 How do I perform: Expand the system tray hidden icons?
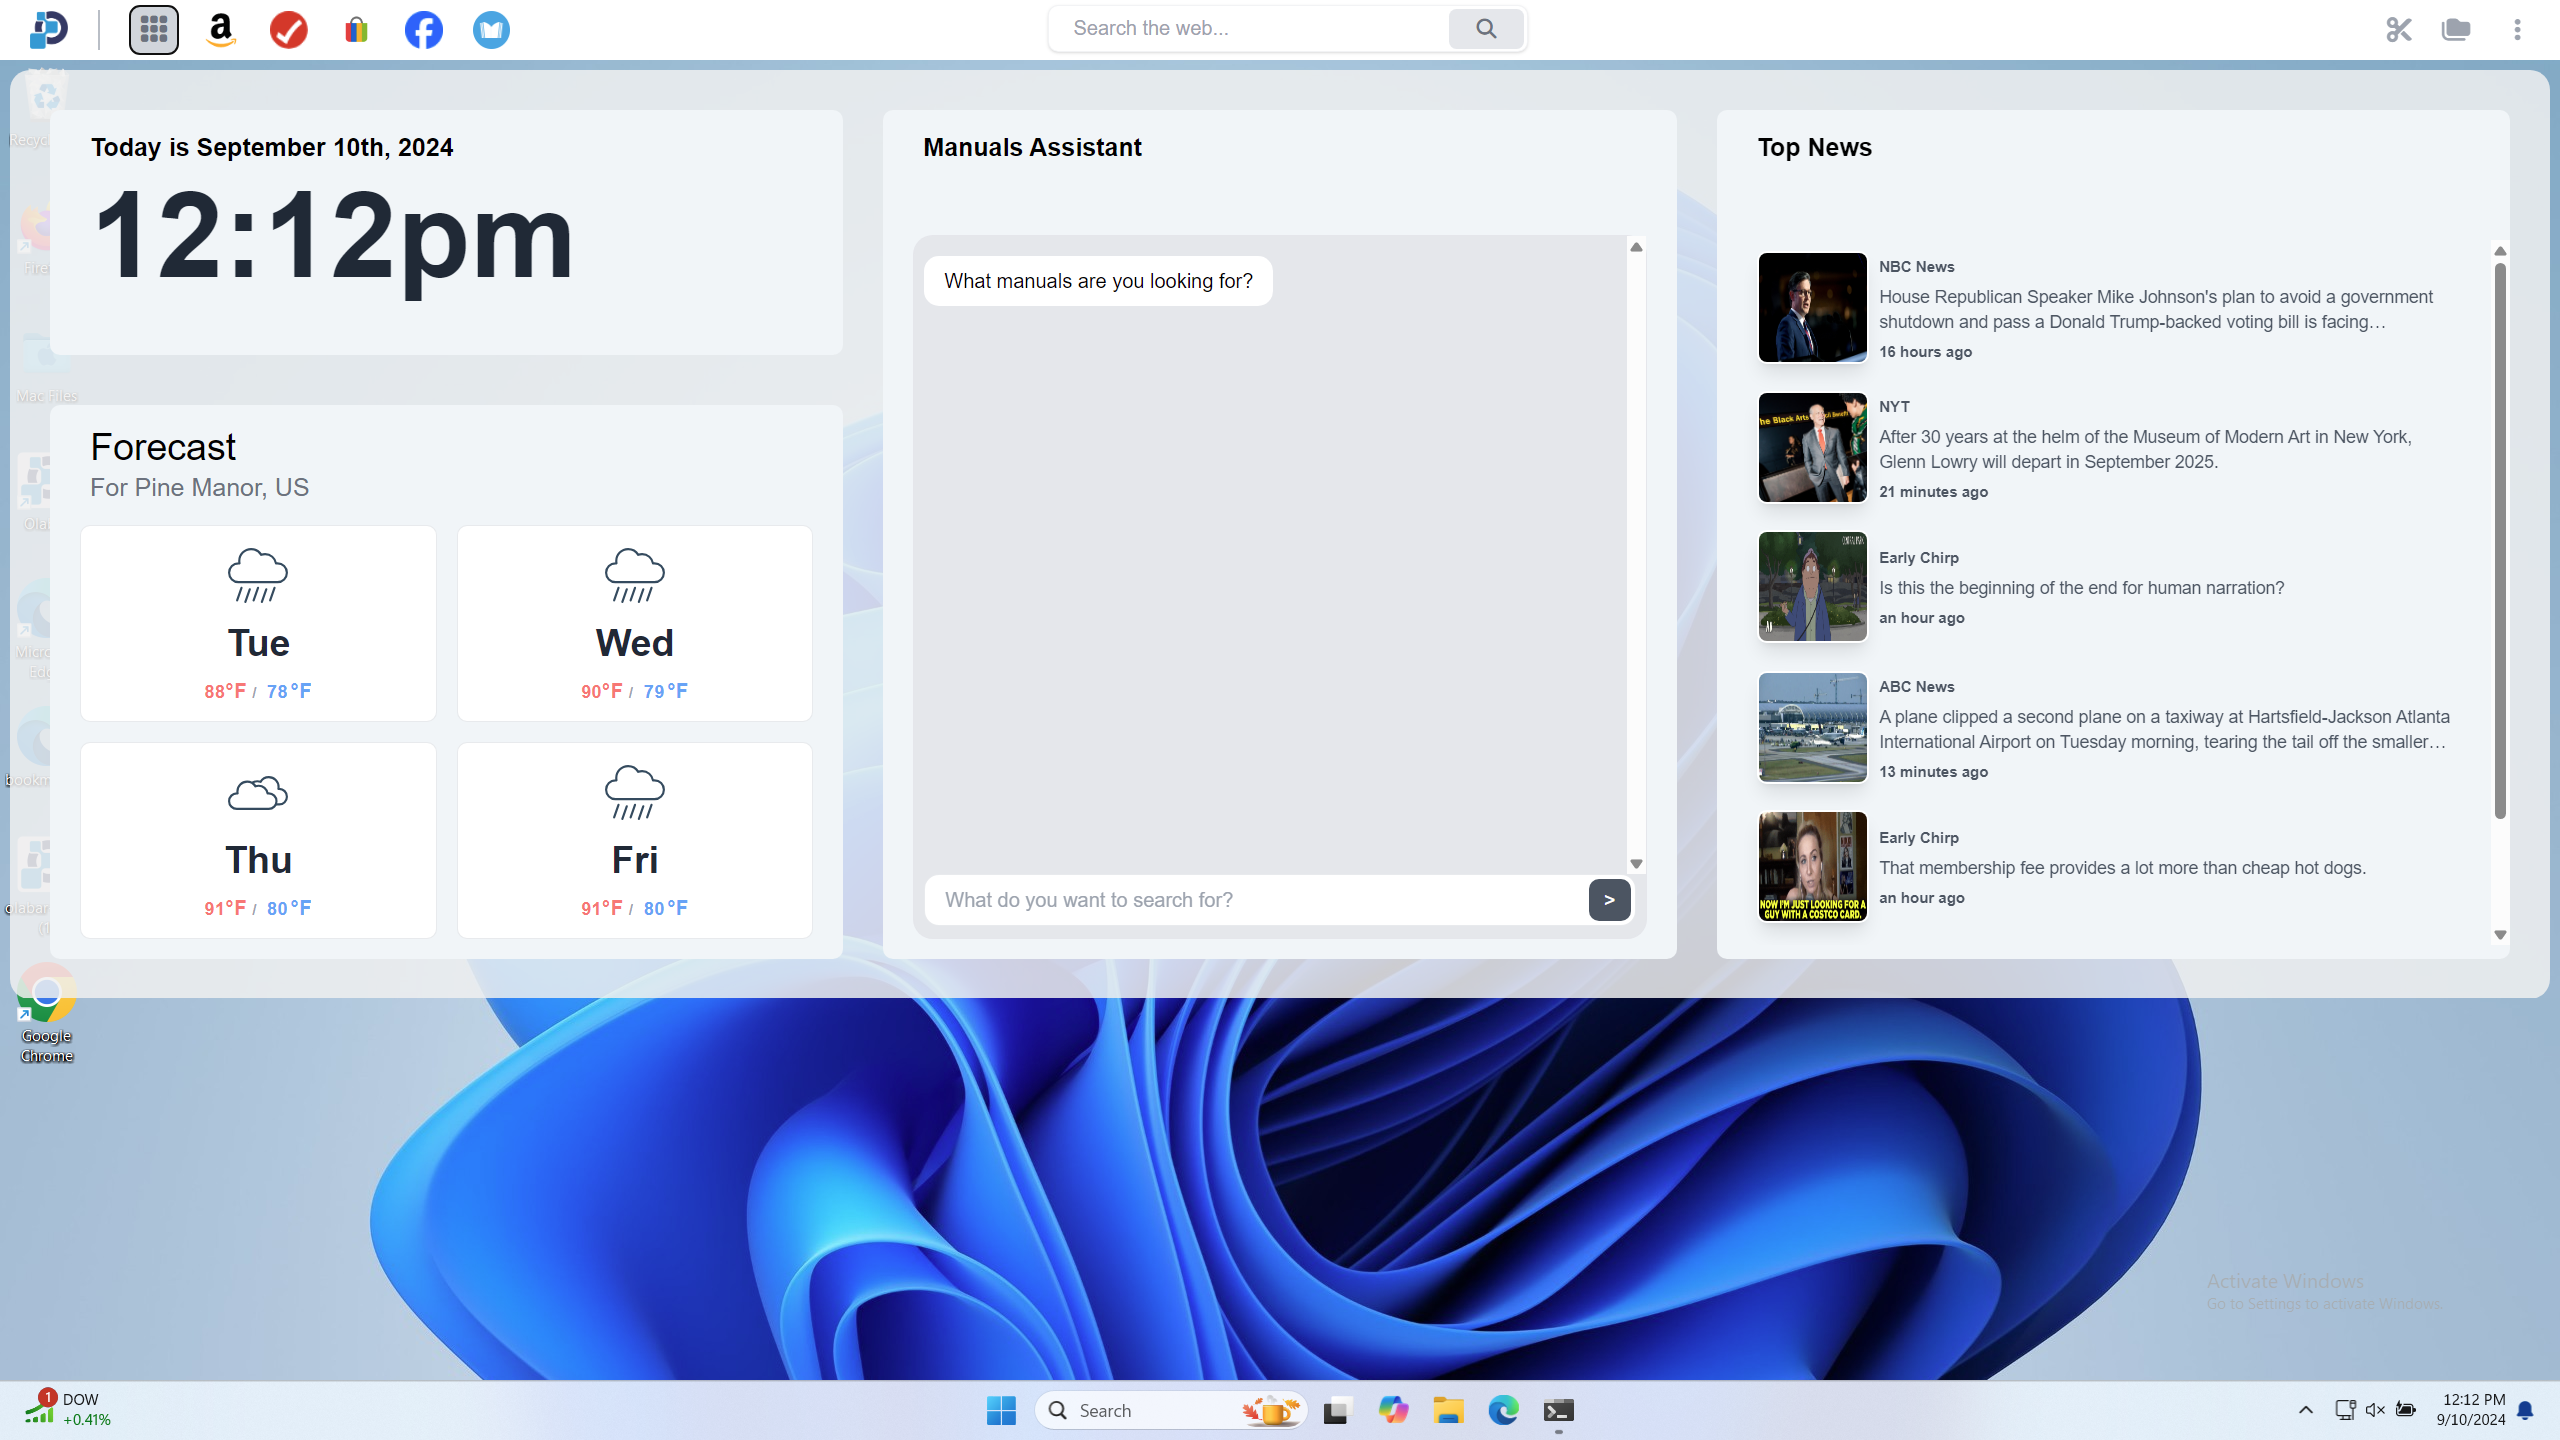(2305, 1410)
